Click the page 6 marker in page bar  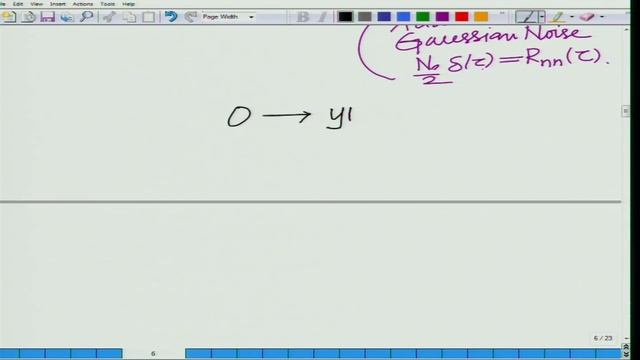153,353
